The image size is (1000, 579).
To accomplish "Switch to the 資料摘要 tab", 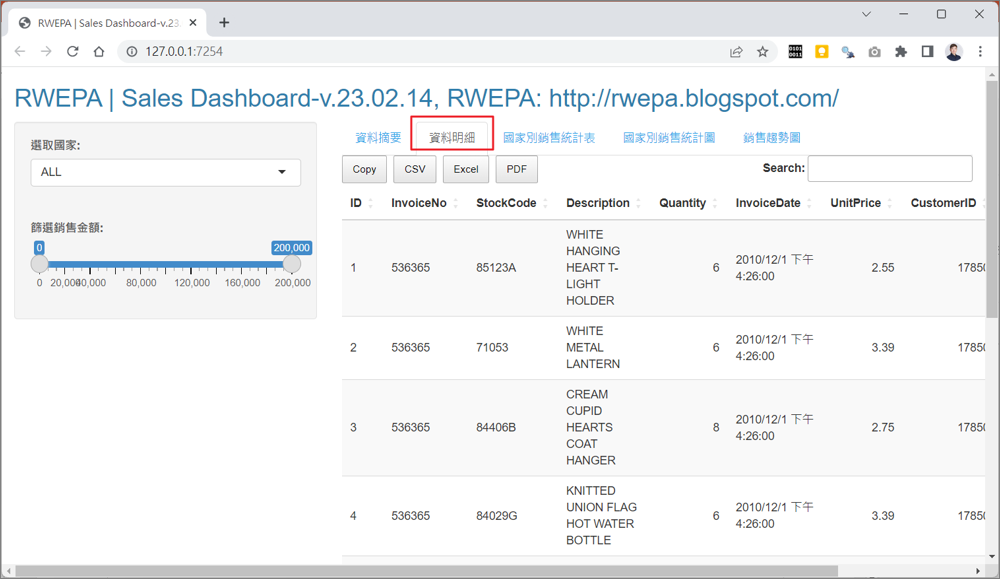I will pos(378,138).
